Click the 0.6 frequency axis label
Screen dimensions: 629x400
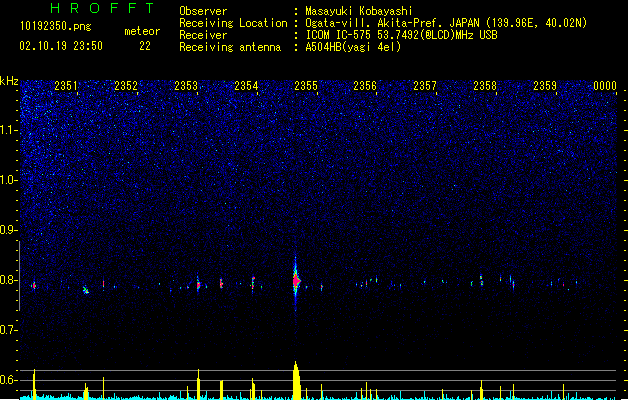pos(8,380)
